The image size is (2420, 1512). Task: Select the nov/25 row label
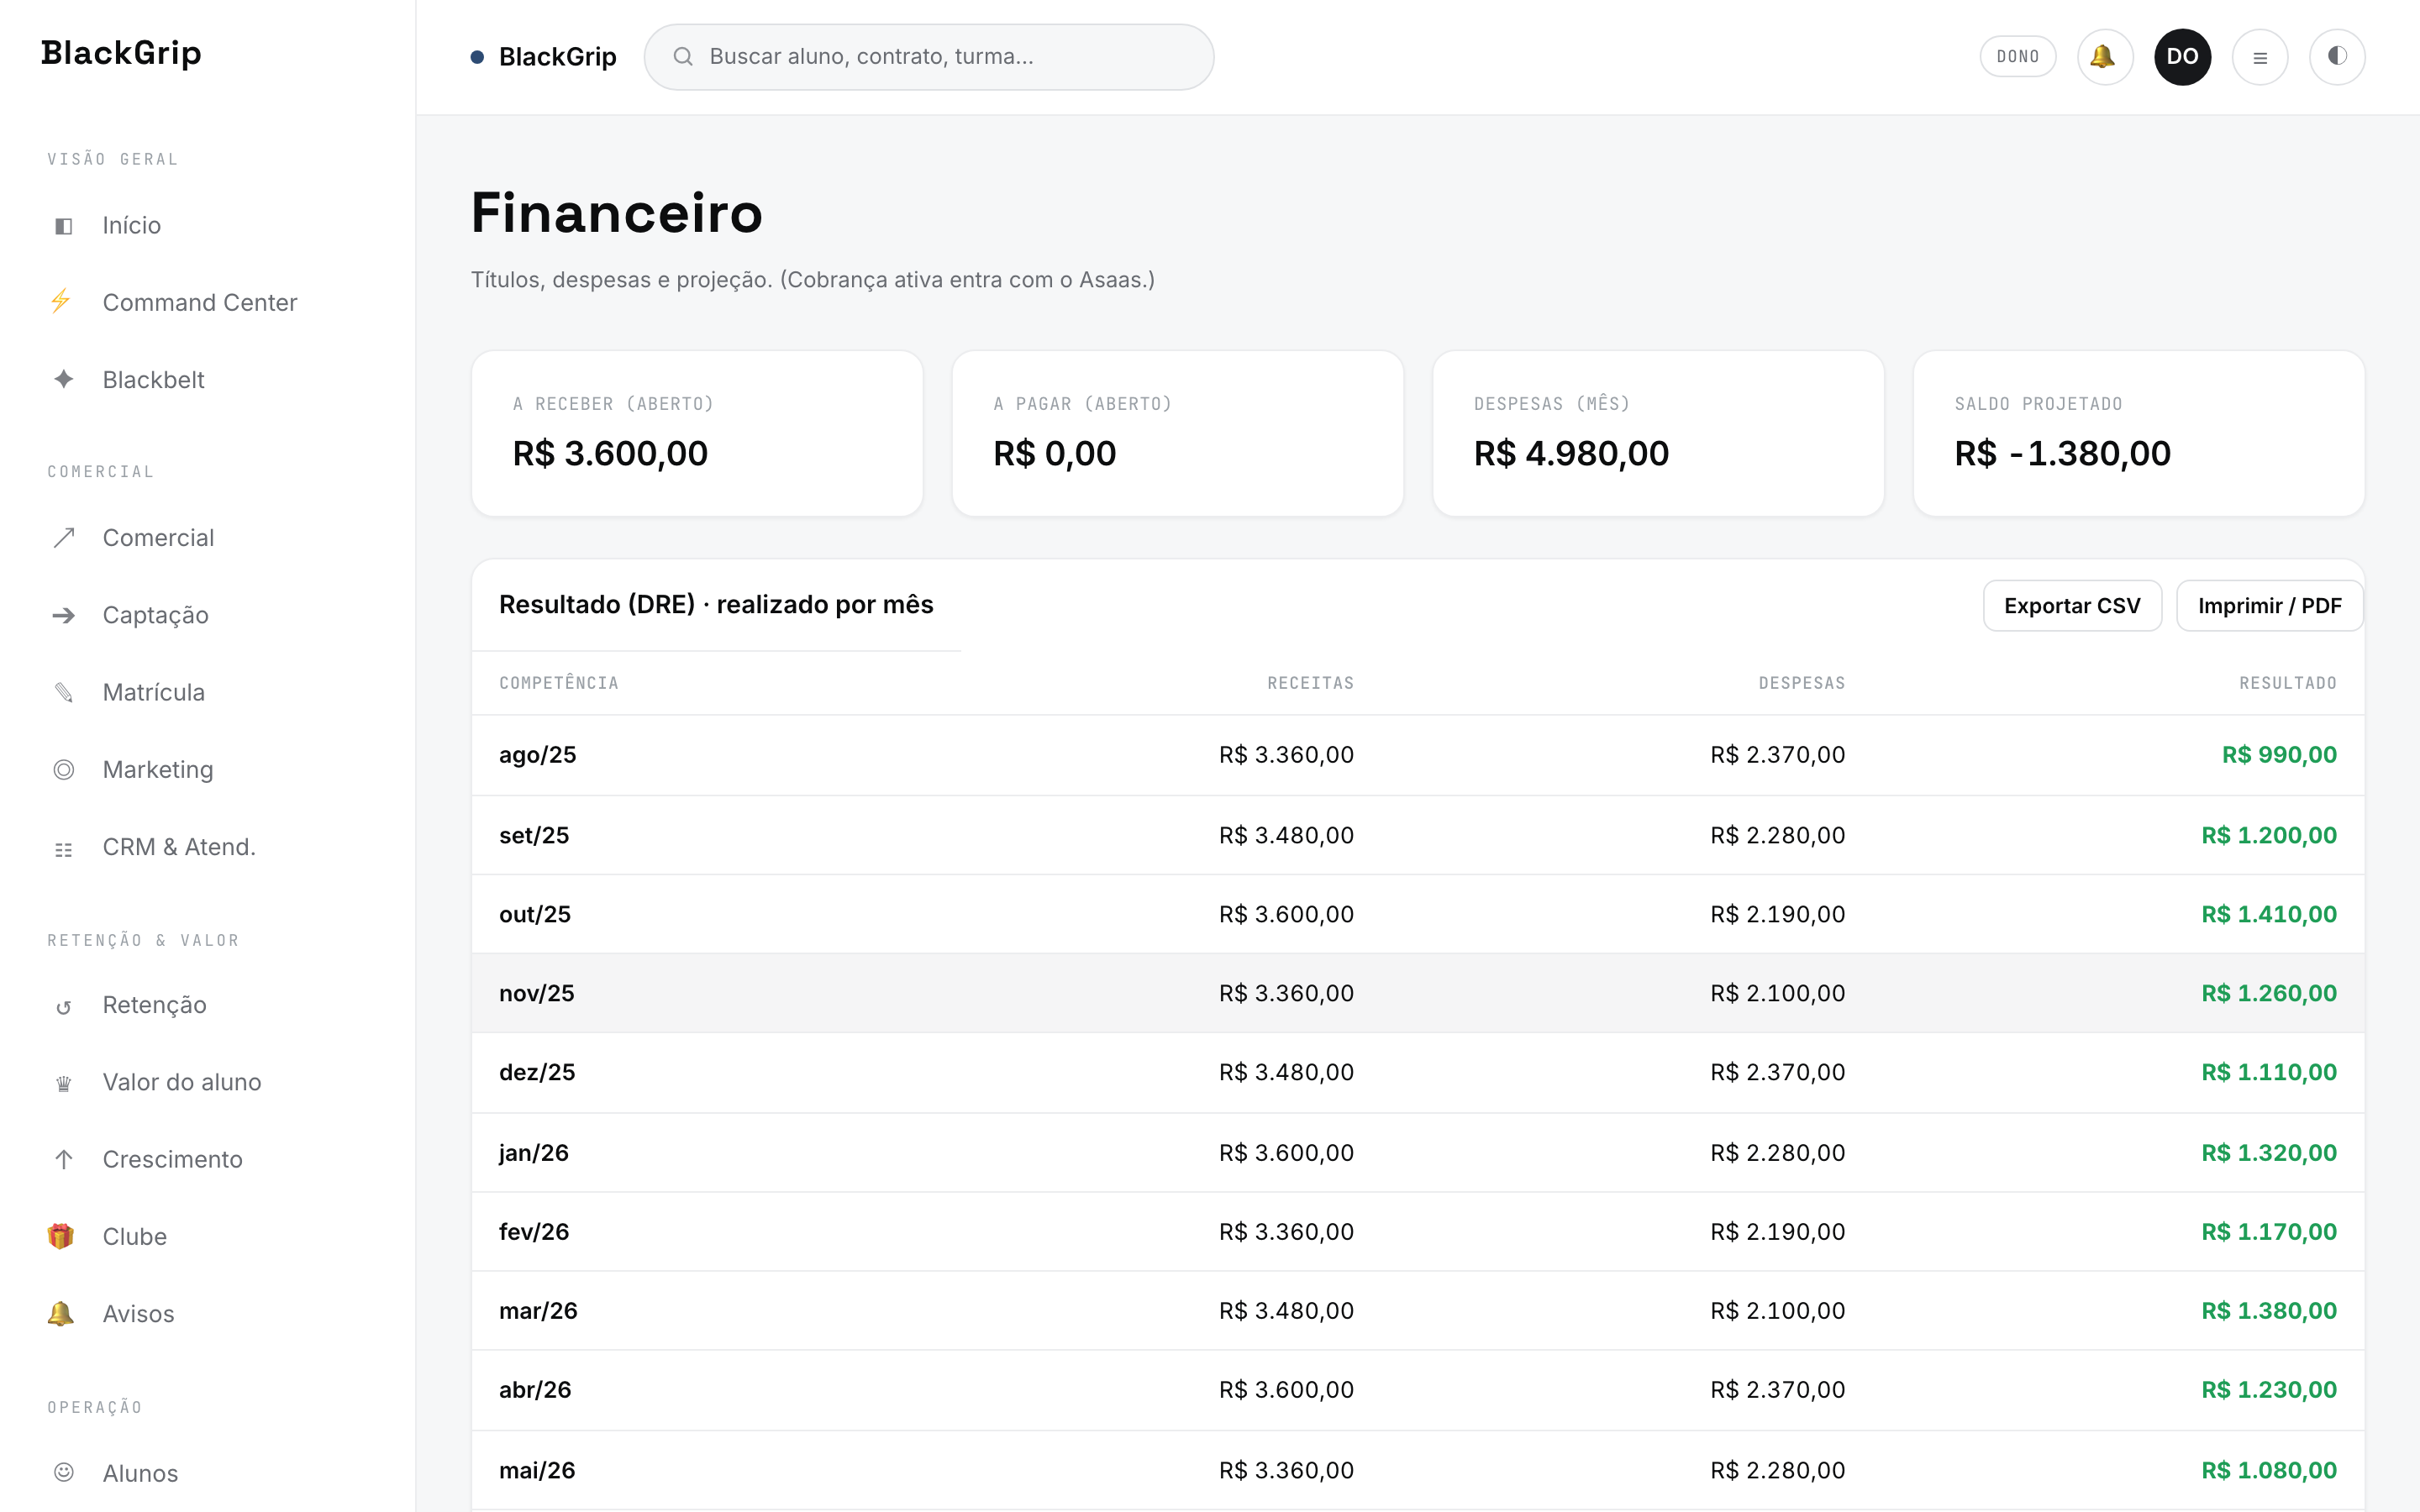coord(537,993)
